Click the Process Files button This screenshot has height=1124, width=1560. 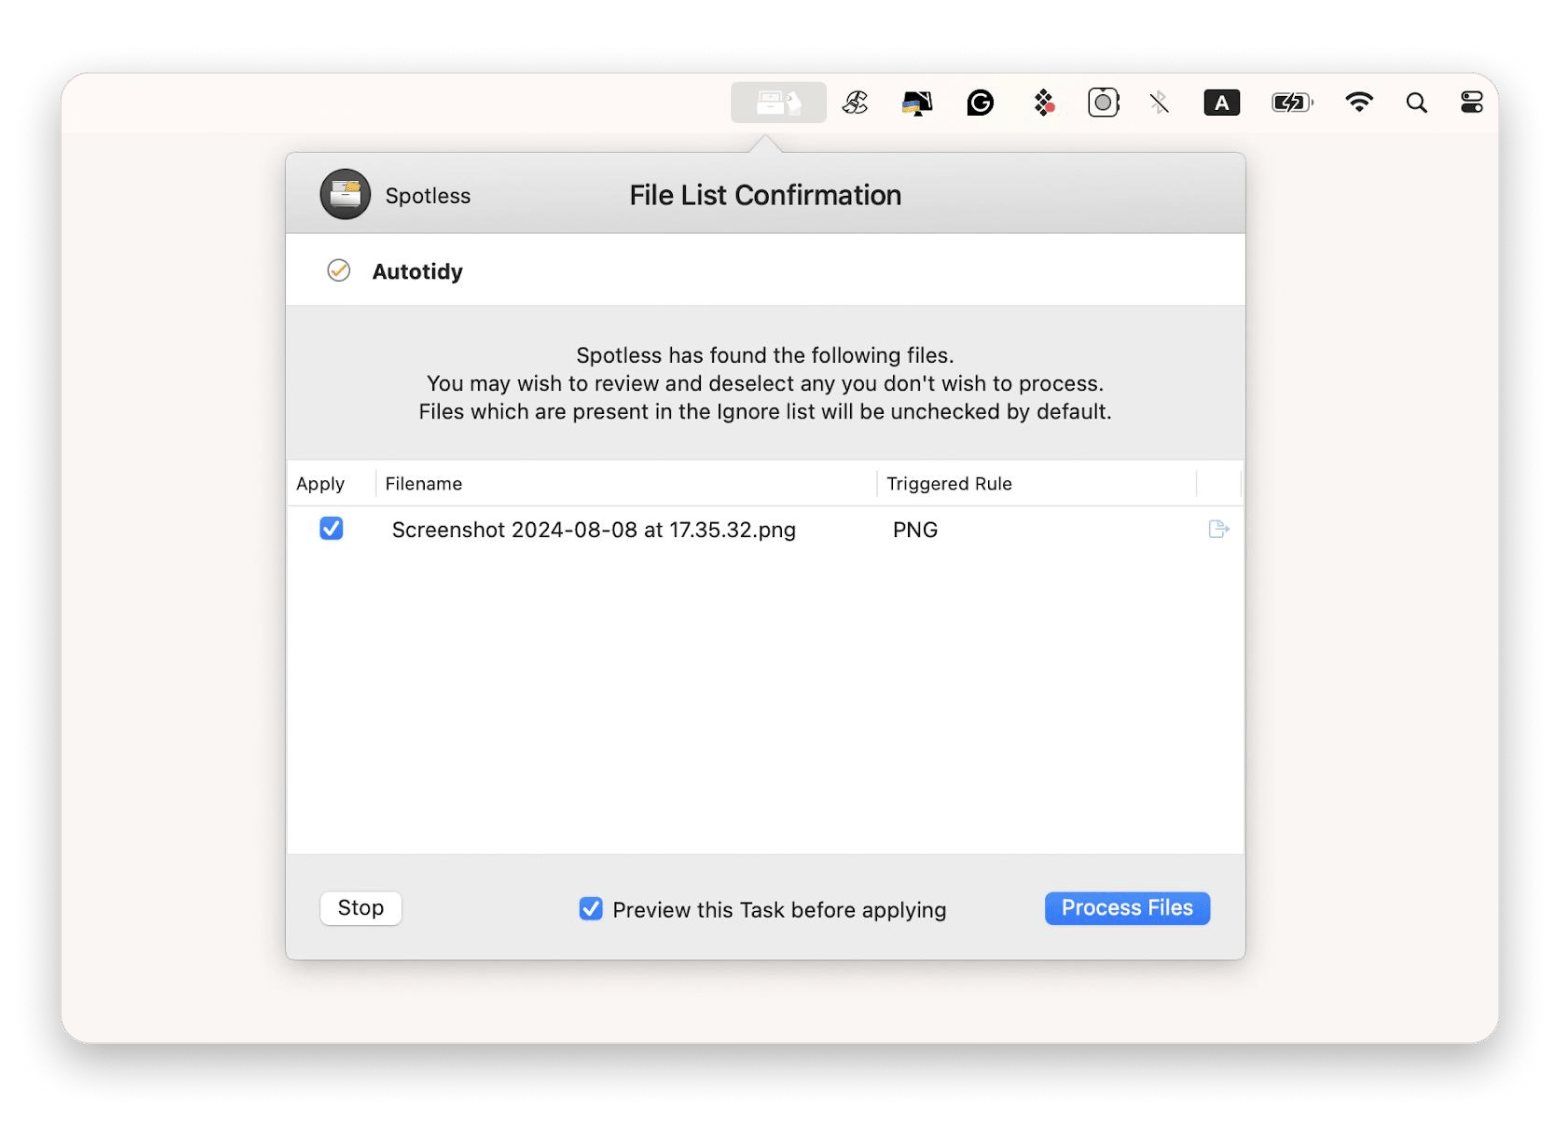[1127, 908]
